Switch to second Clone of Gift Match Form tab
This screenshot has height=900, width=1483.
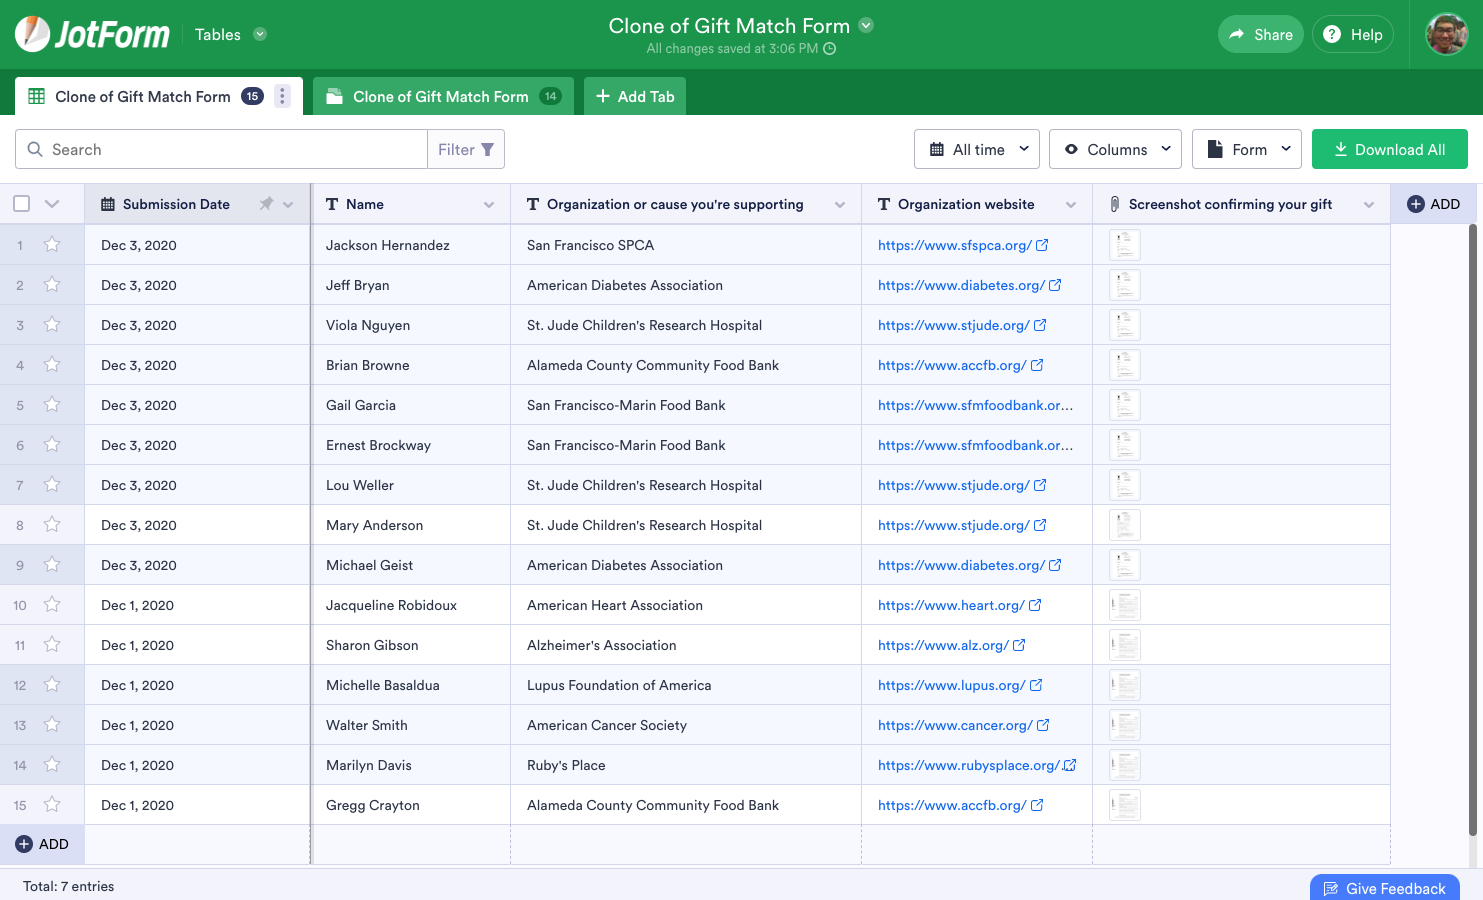(442, 96)
